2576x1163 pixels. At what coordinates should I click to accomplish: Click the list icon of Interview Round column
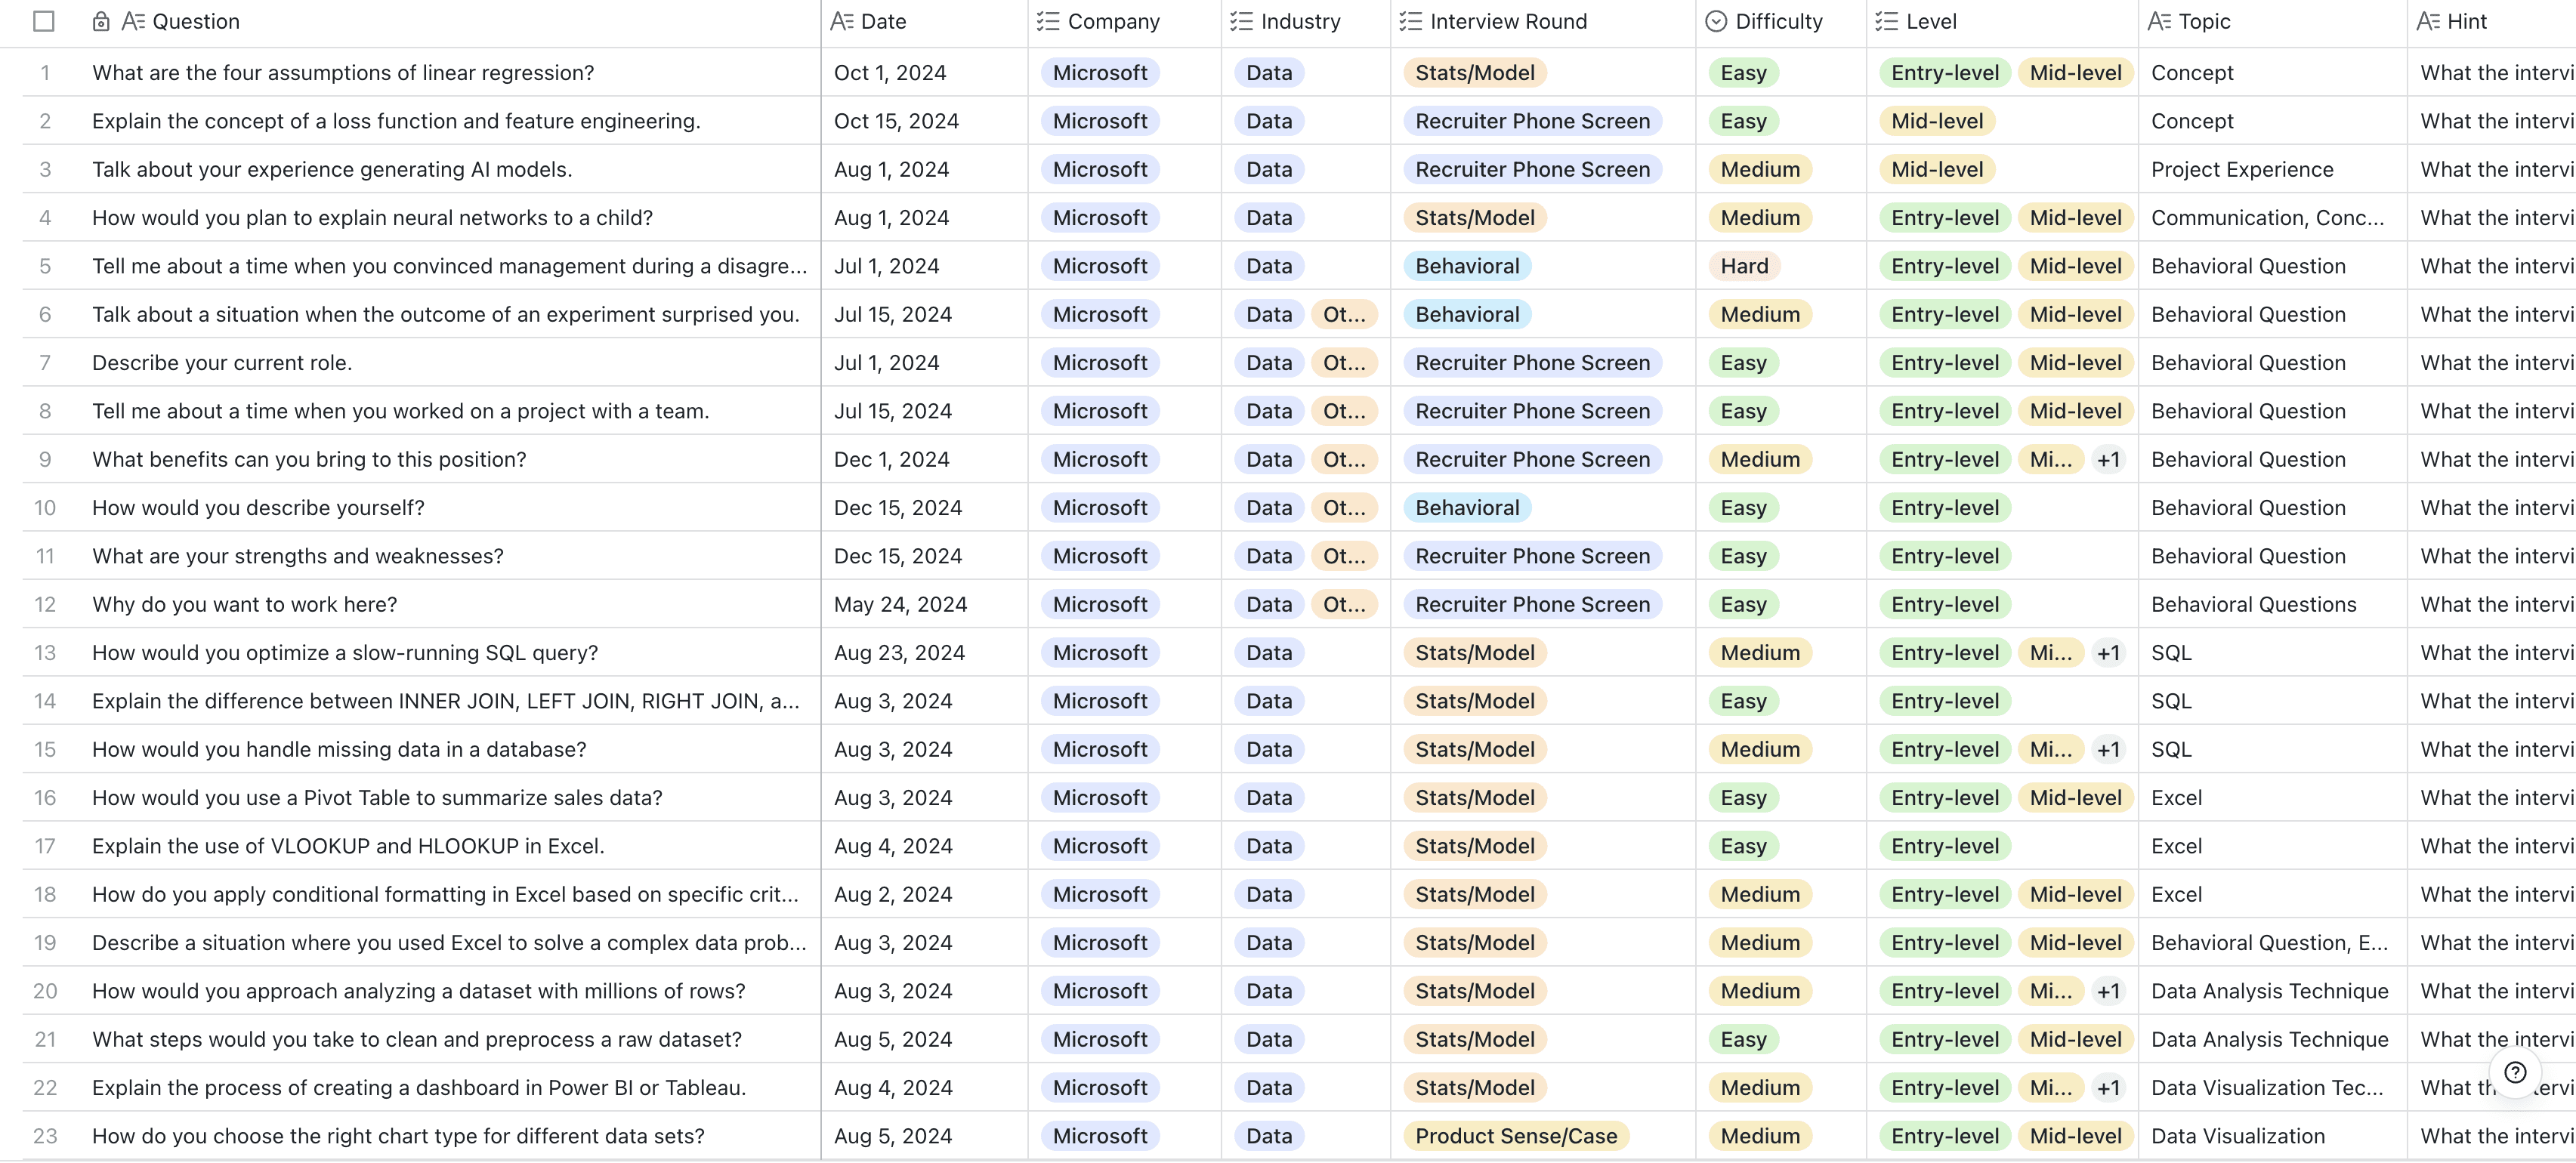pos(1410,21)
